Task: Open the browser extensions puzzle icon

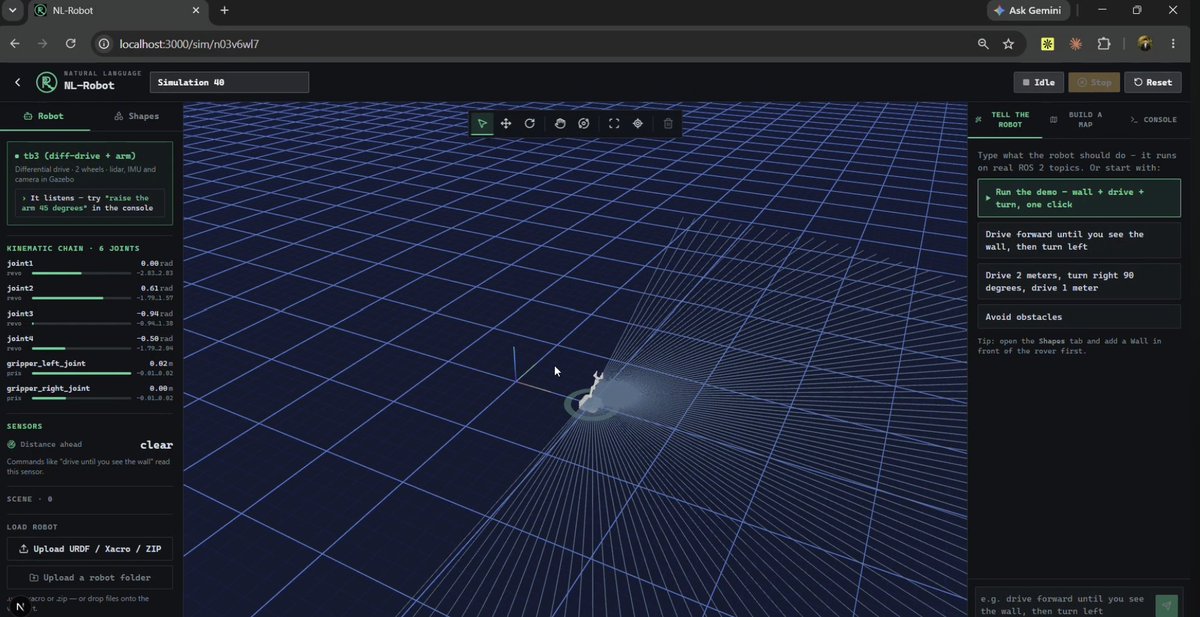Action: pos(1104,44)
